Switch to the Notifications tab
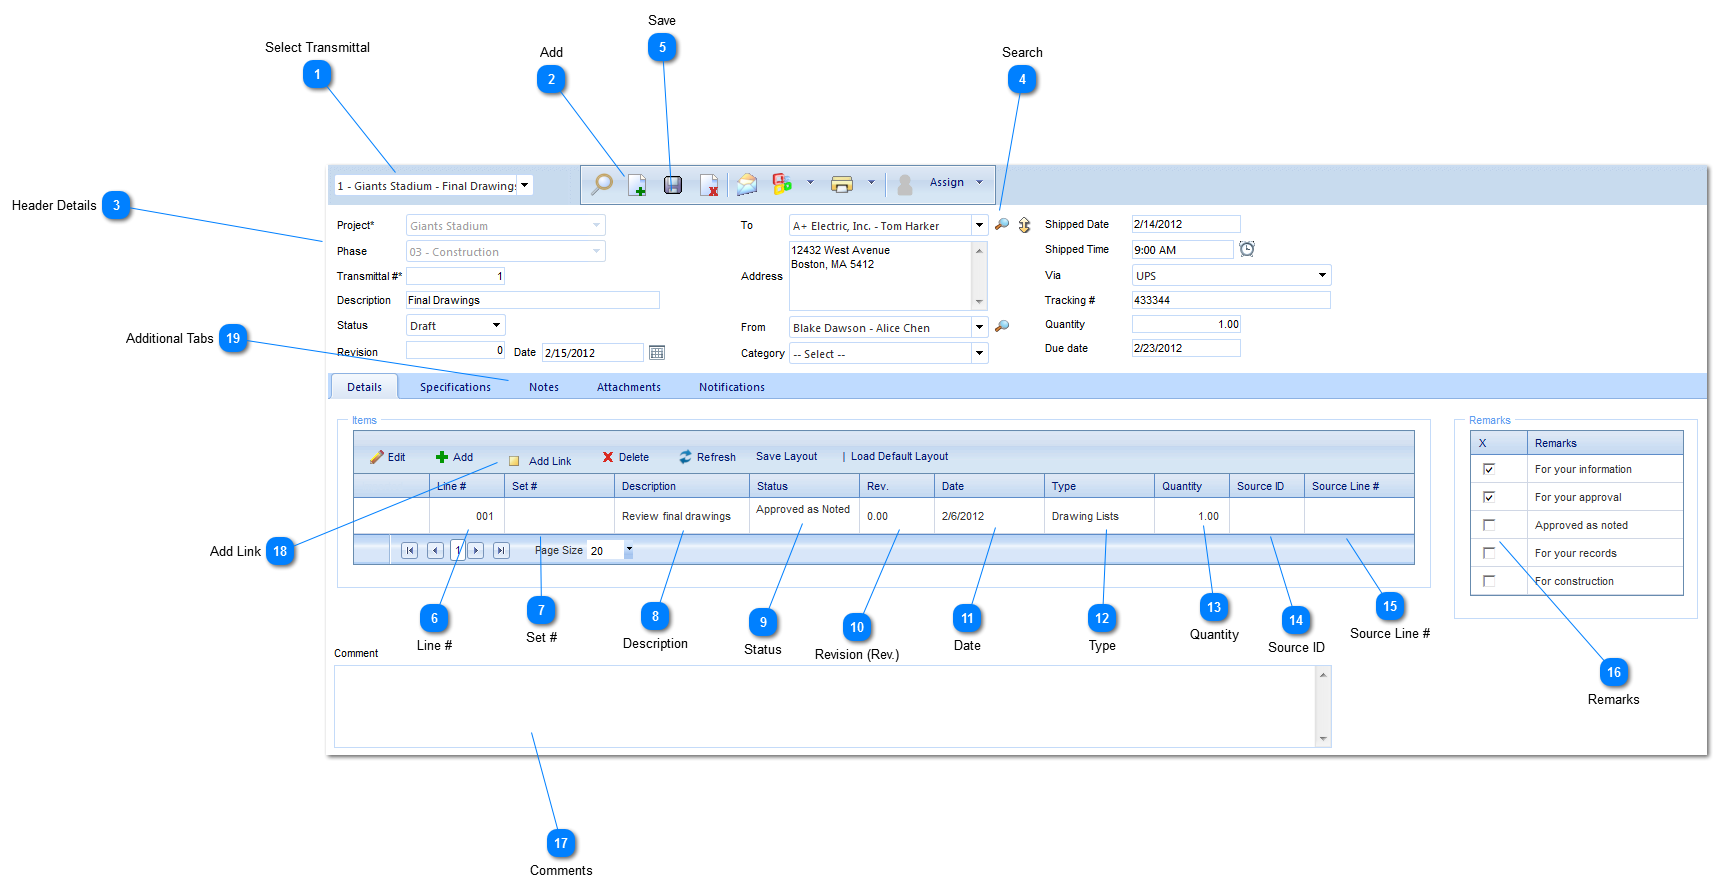Viewport: 1716px width, 894px height. pos(732,387)
